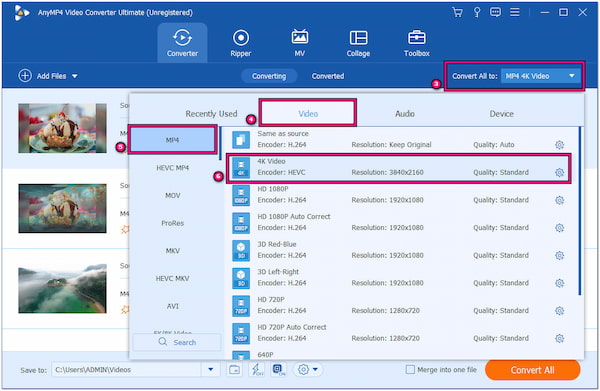Viewport: 600px width, 391px height.
Task: Toggle the GPU hardware acceleration icon
Action: [x=279, y=370]
